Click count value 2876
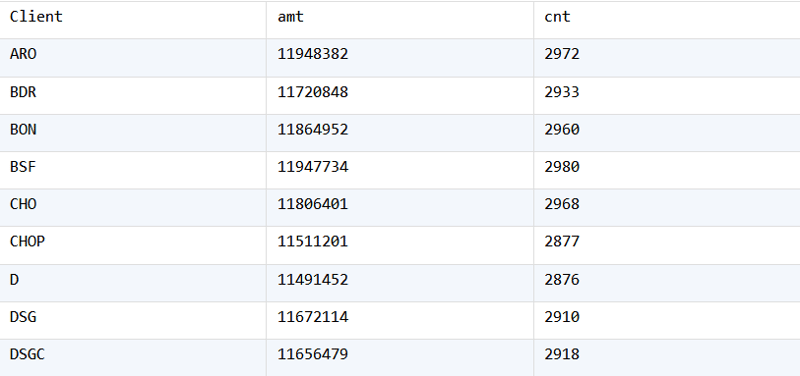The width and height of the screenshot is (800, 376). pyautogui.click(x=562, y=280)
